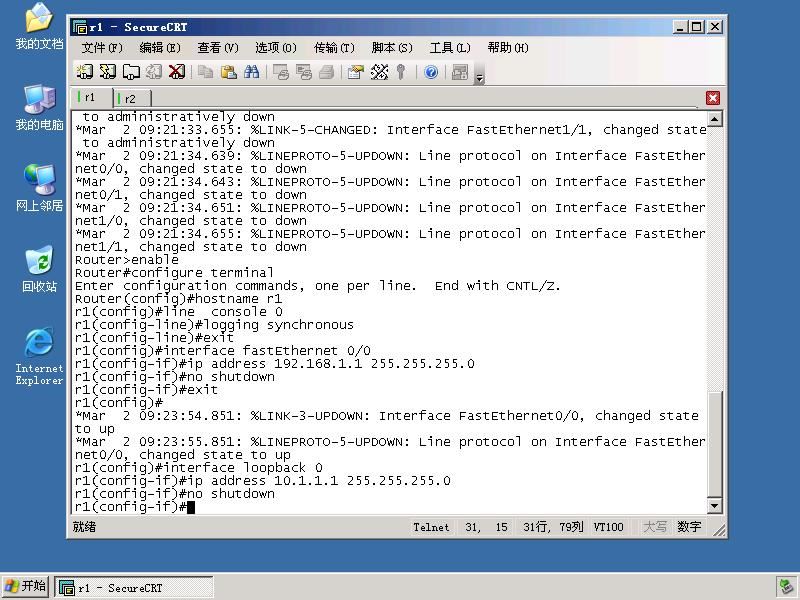Image resolution: width=800 pixels, height=600 pixels.
Task: Click the 'Router>enable' line
Action: [127, 260]
